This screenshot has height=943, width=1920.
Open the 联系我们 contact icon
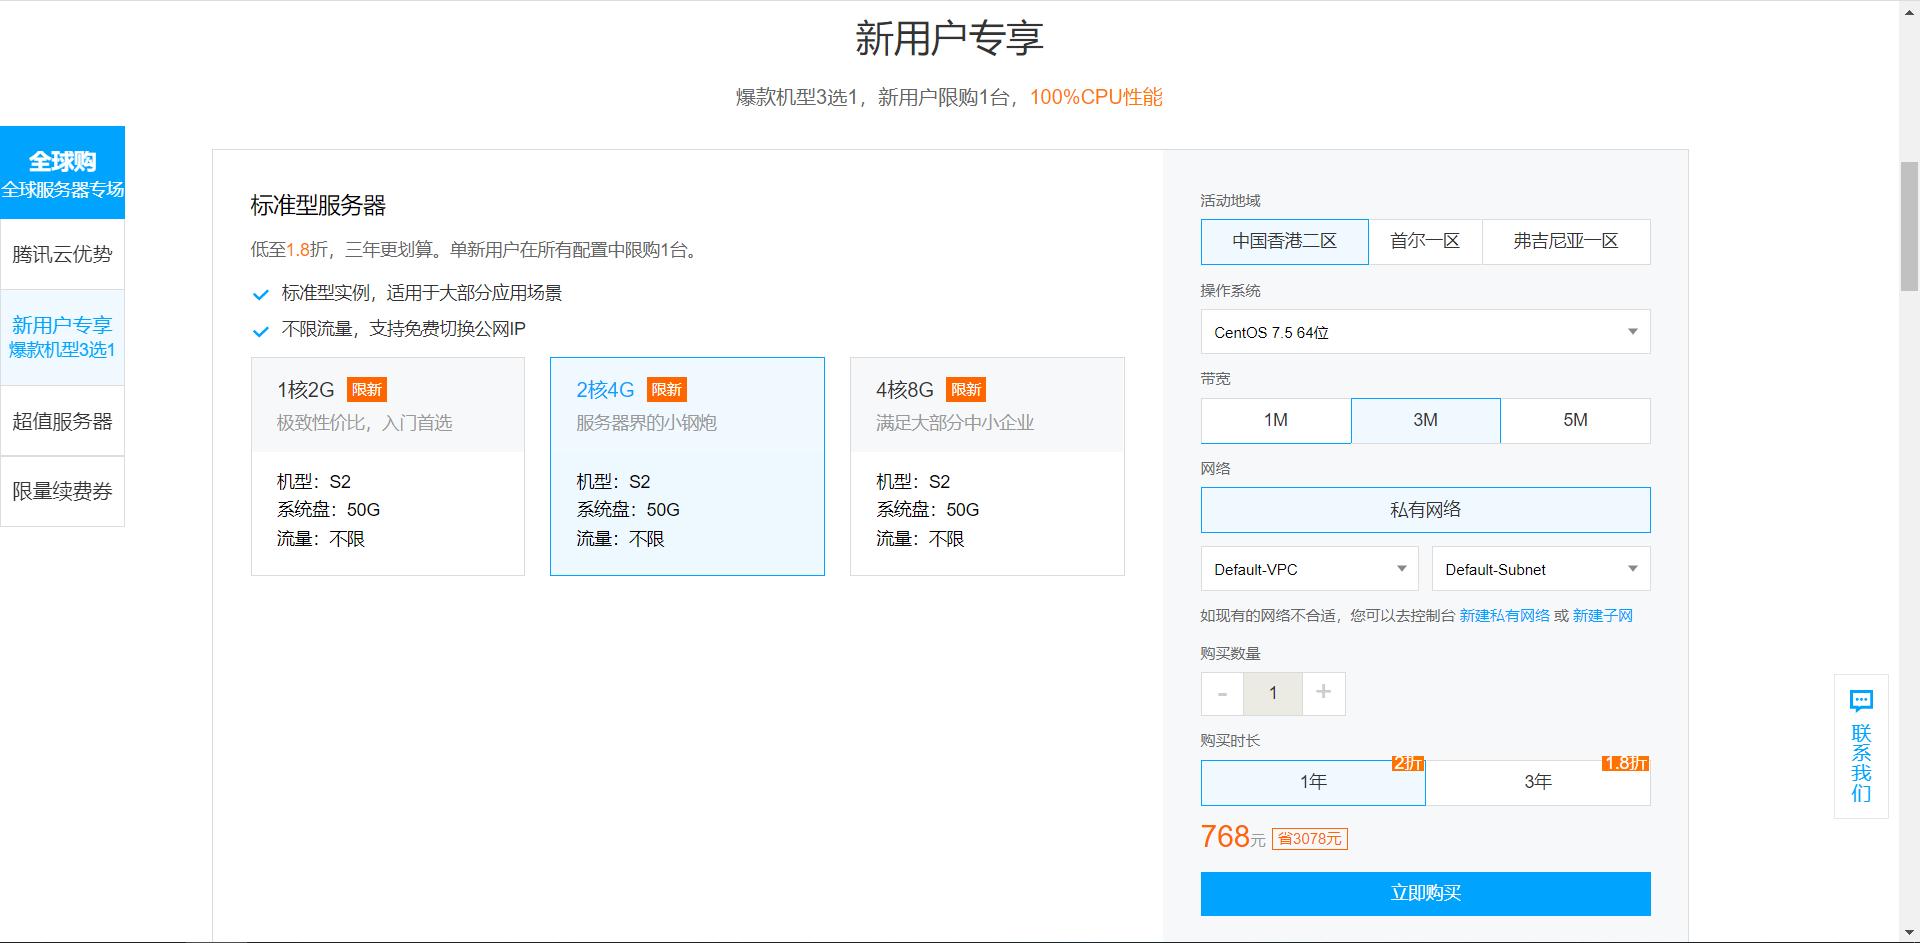pyautogui.click(x=1860, y=745)
